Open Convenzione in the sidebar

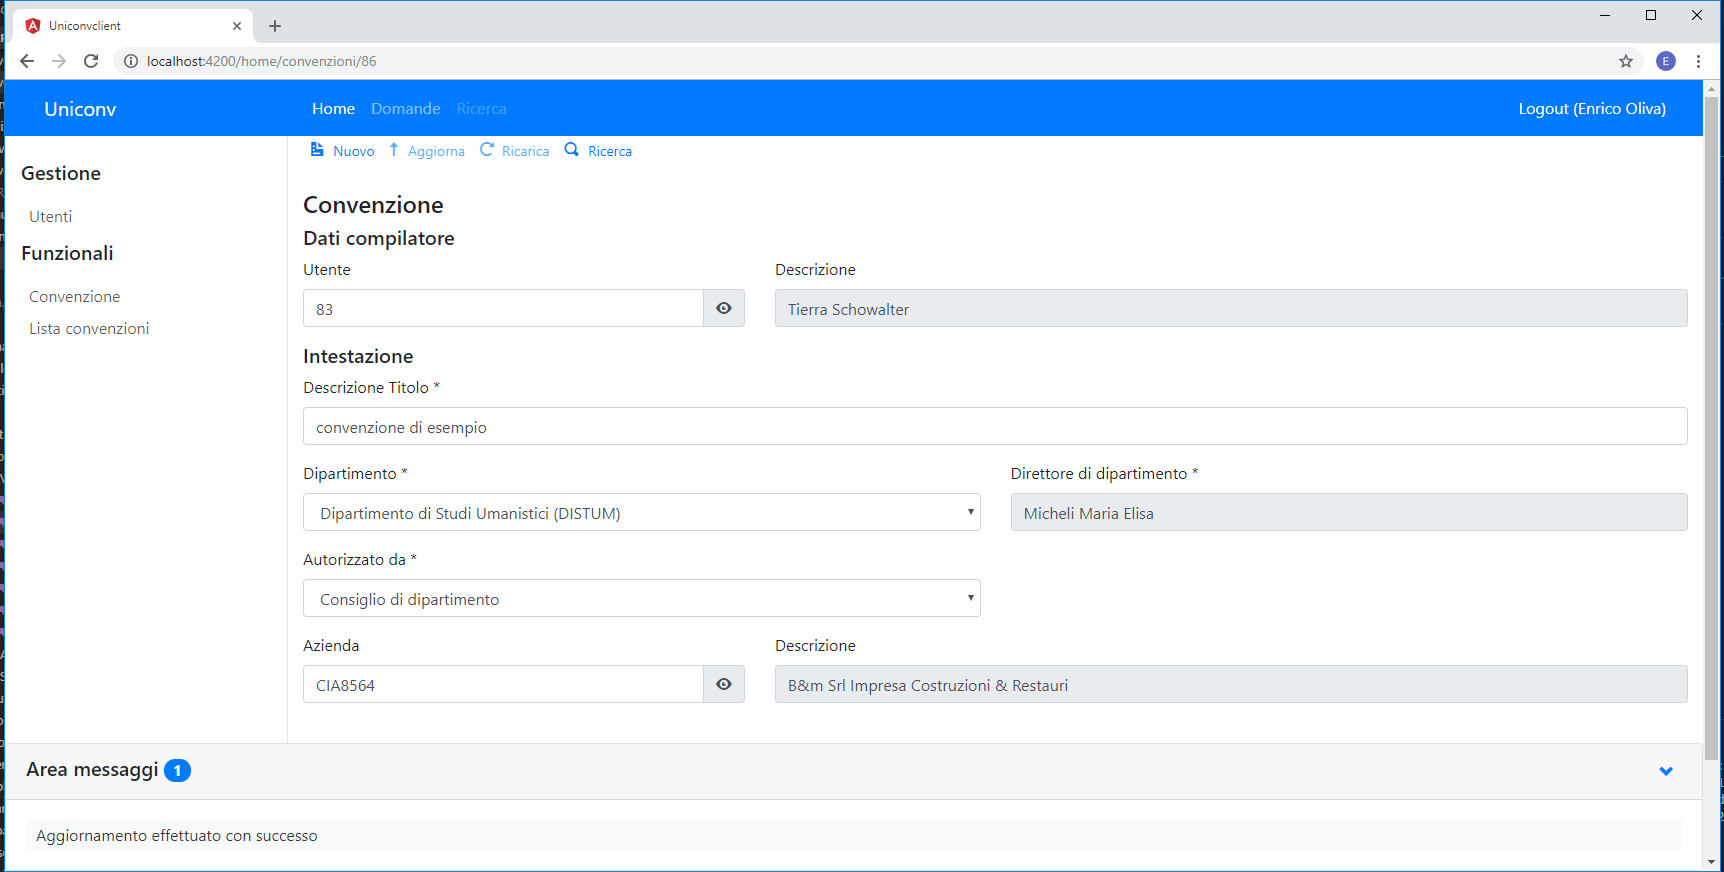(x=74, y=296)
